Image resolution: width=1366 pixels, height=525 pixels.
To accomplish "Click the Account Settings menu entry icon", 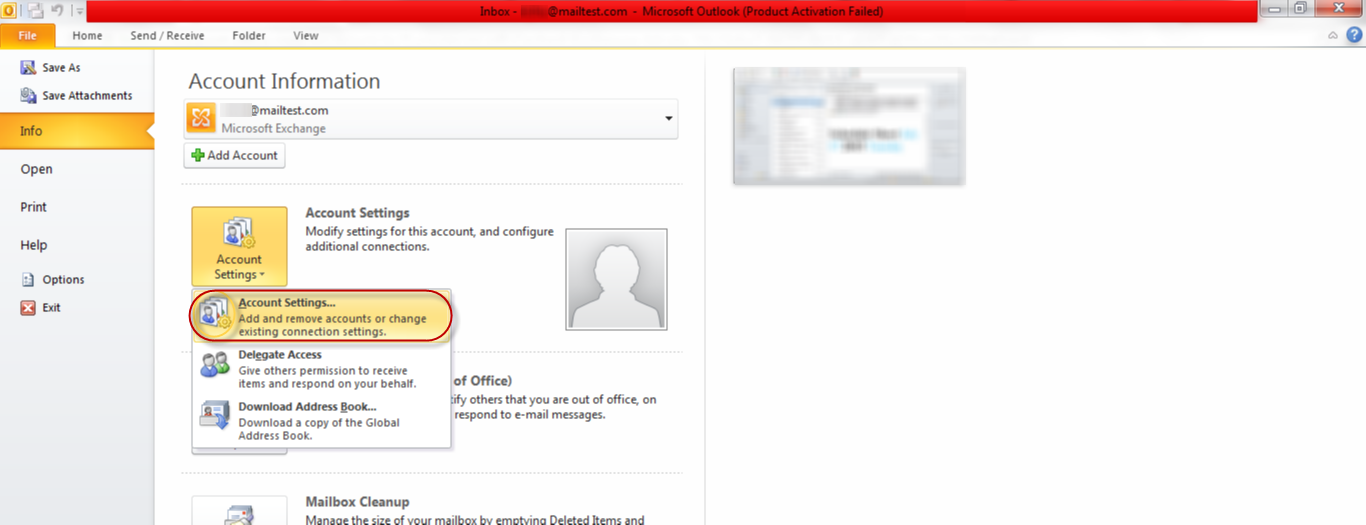I will pos(215,314).
